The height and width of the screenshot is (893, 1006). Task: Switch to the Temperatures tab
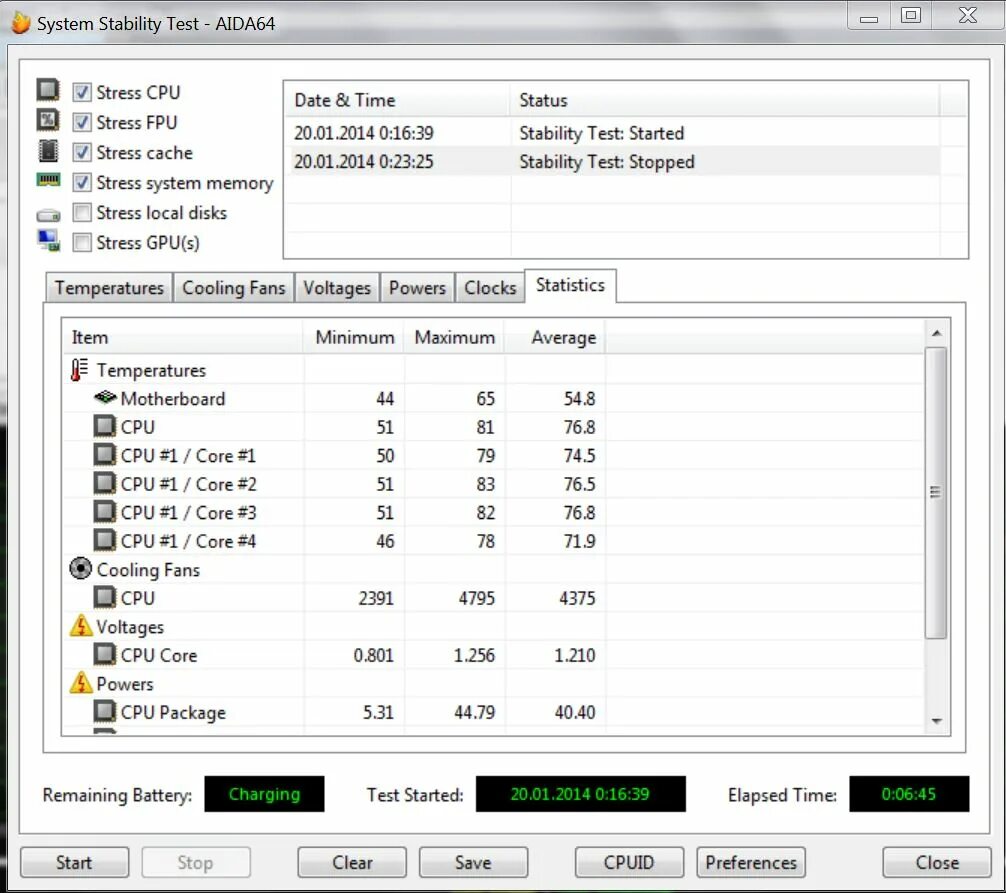tap(109, 287)
